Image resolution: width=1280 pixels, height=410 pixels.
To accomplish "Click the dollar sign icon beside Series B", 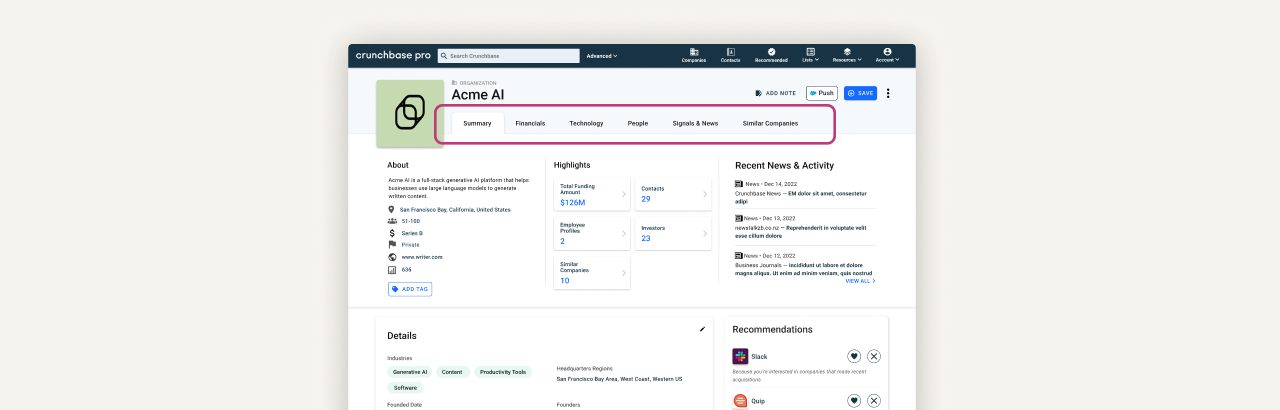I will coord(392,233).
